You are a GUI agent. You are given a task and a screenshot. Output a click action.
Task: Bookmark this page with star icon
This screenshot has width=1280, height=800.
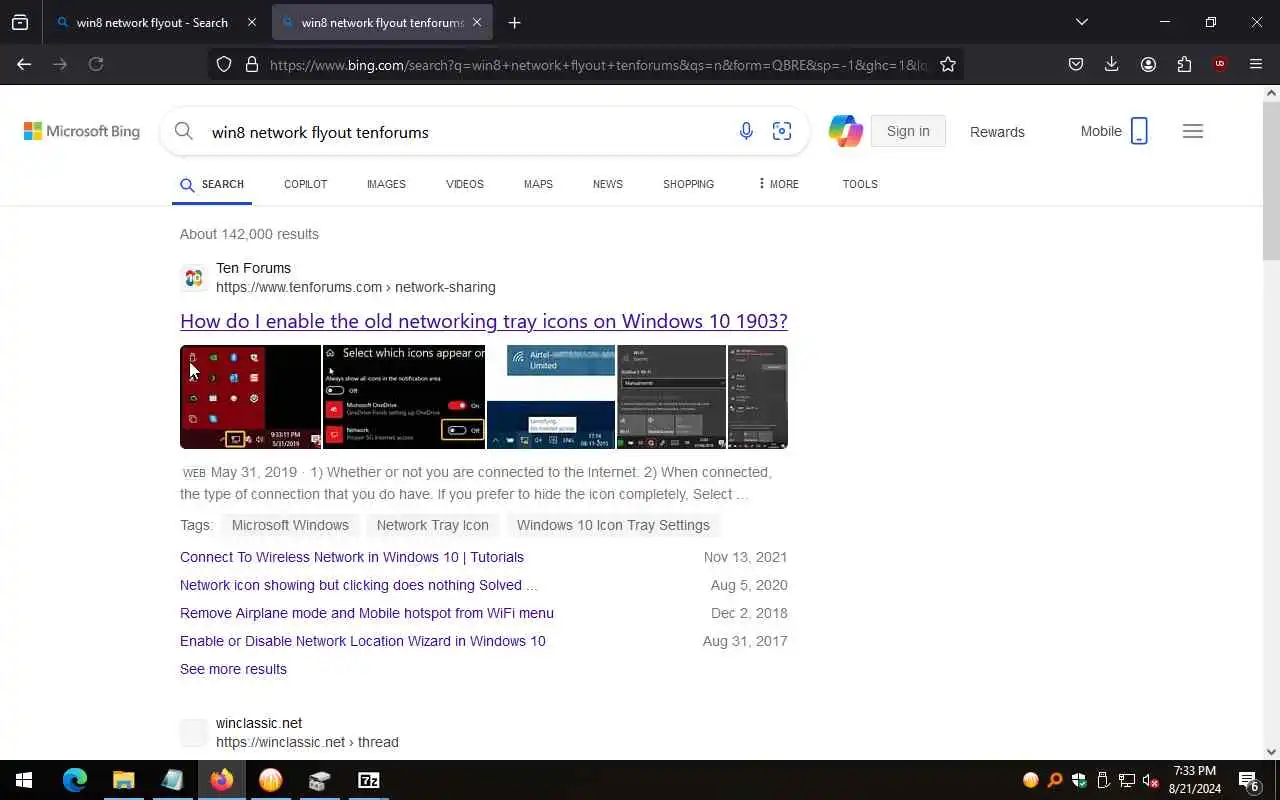948,64
